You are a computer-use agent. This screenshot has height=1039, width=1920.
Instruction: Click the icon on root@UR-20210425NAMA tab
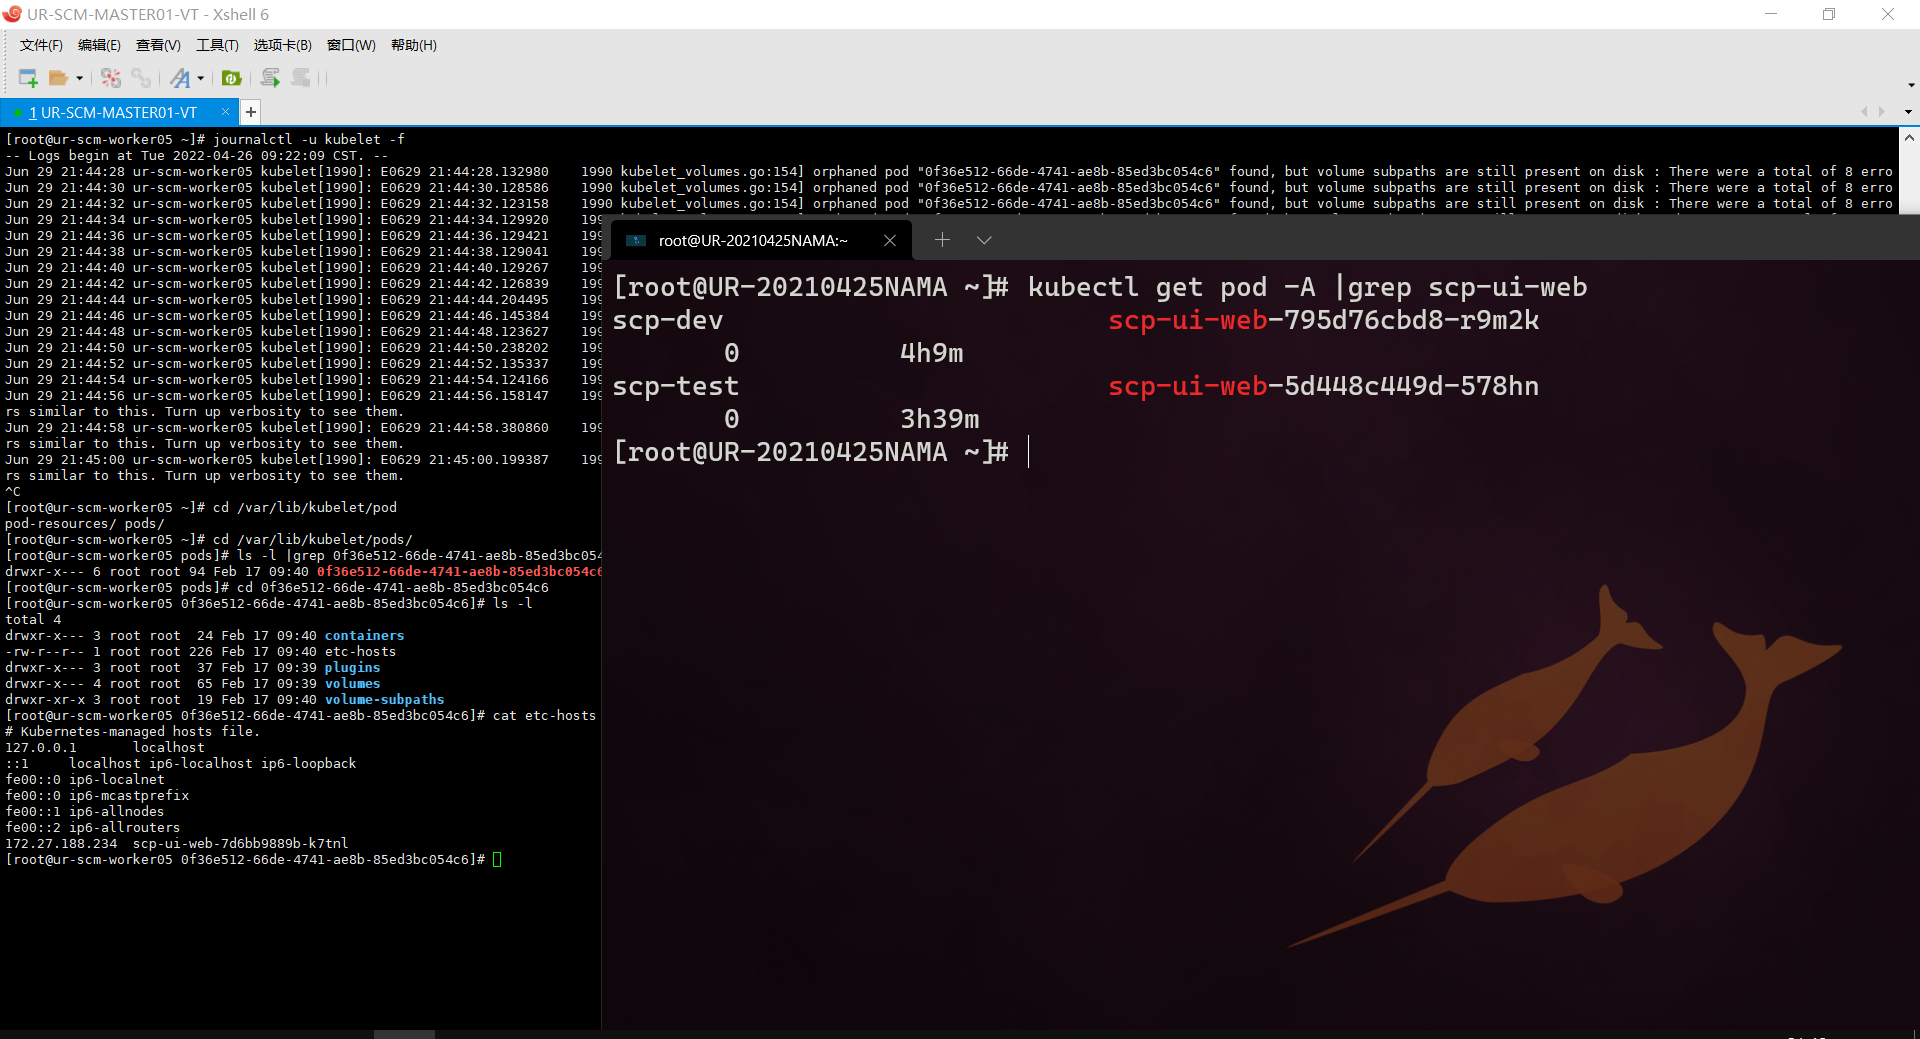(x=636, y=240)
